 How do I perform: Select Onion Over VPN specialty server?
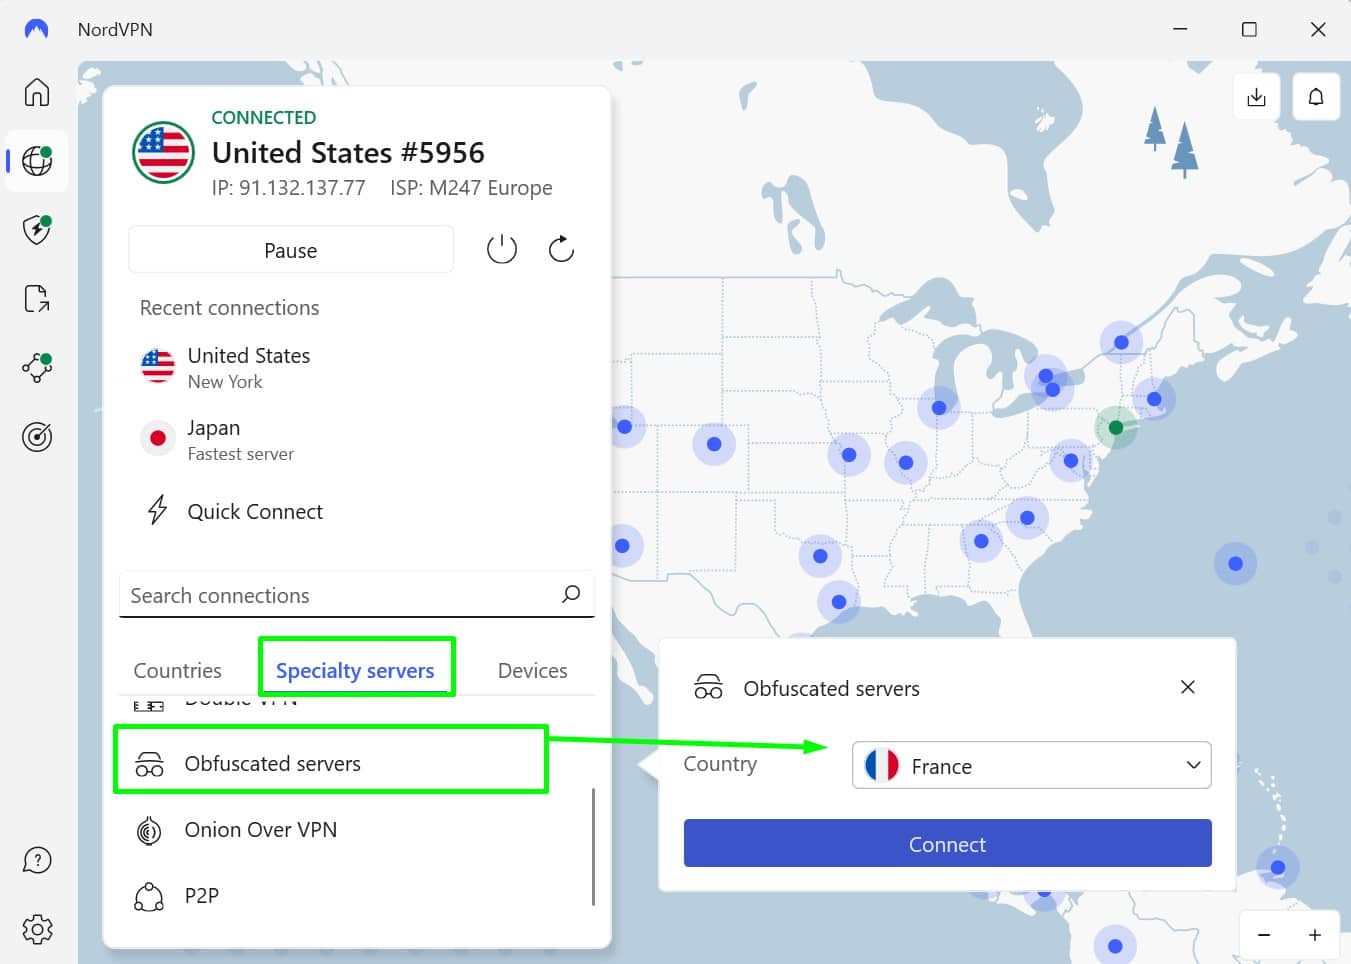coord(260,830)
